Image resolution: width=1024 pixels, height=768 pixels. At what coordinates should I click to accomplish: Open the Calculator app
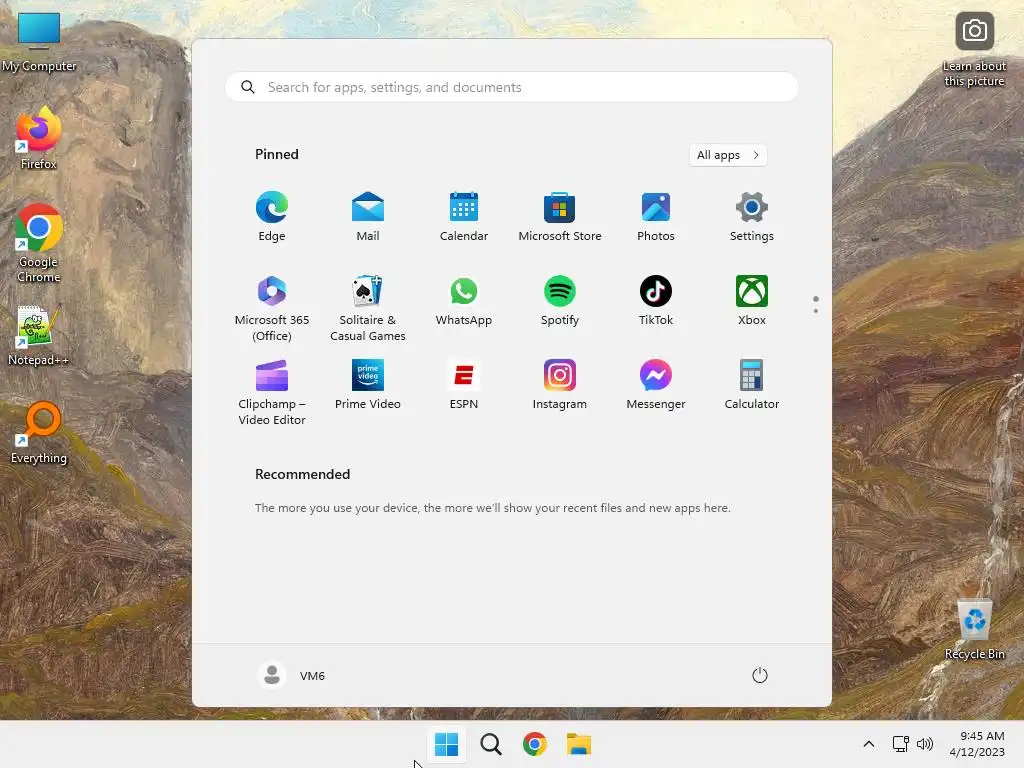[752, 385]
